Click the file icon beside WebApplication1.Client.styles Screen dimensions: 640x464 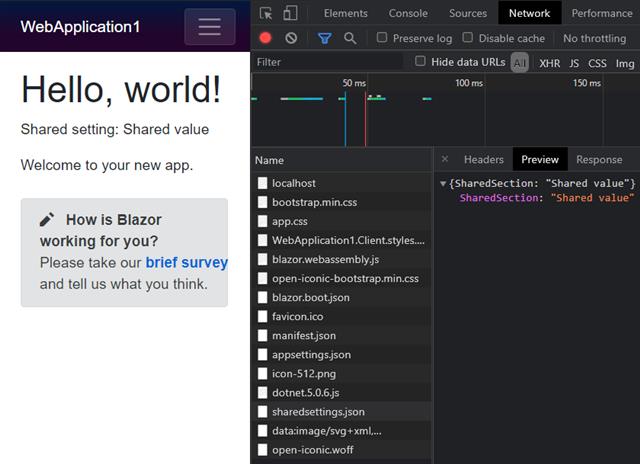(x=262, y=240)
